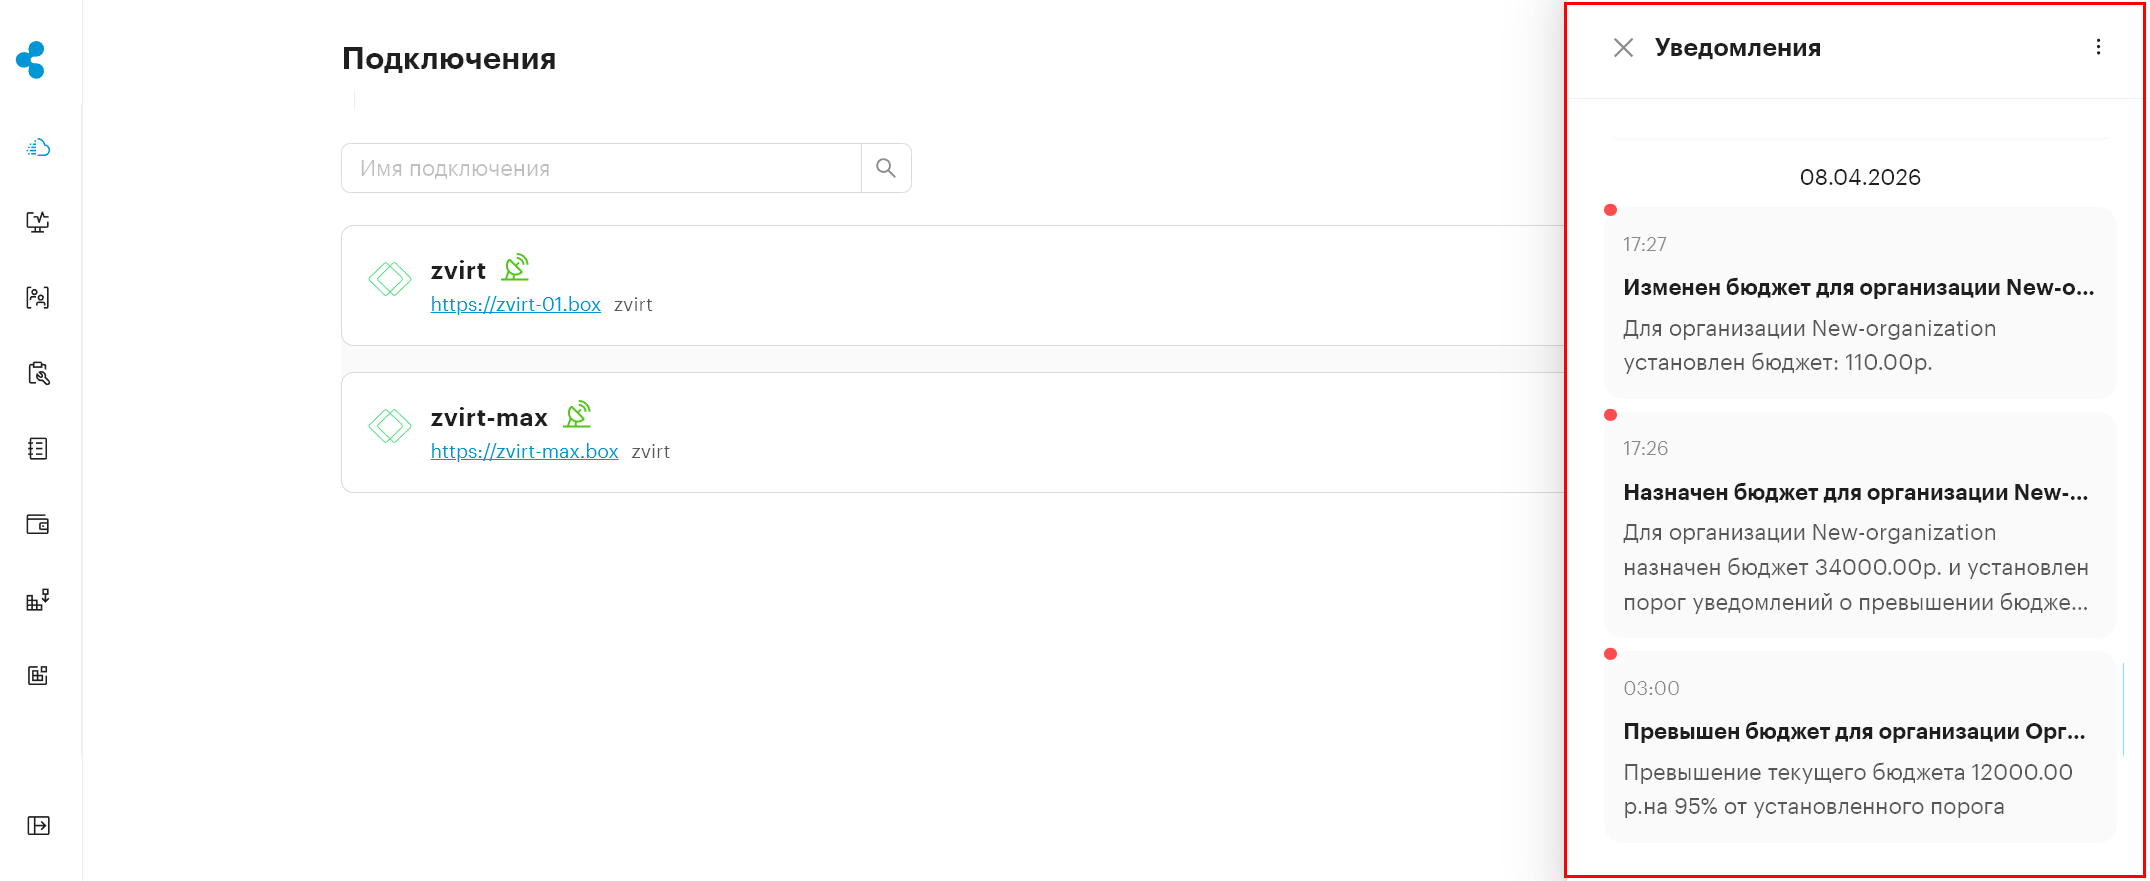2150x881 pixels.
Task: Open the 17:27 budget changed notification
Action: (1860, 303)
